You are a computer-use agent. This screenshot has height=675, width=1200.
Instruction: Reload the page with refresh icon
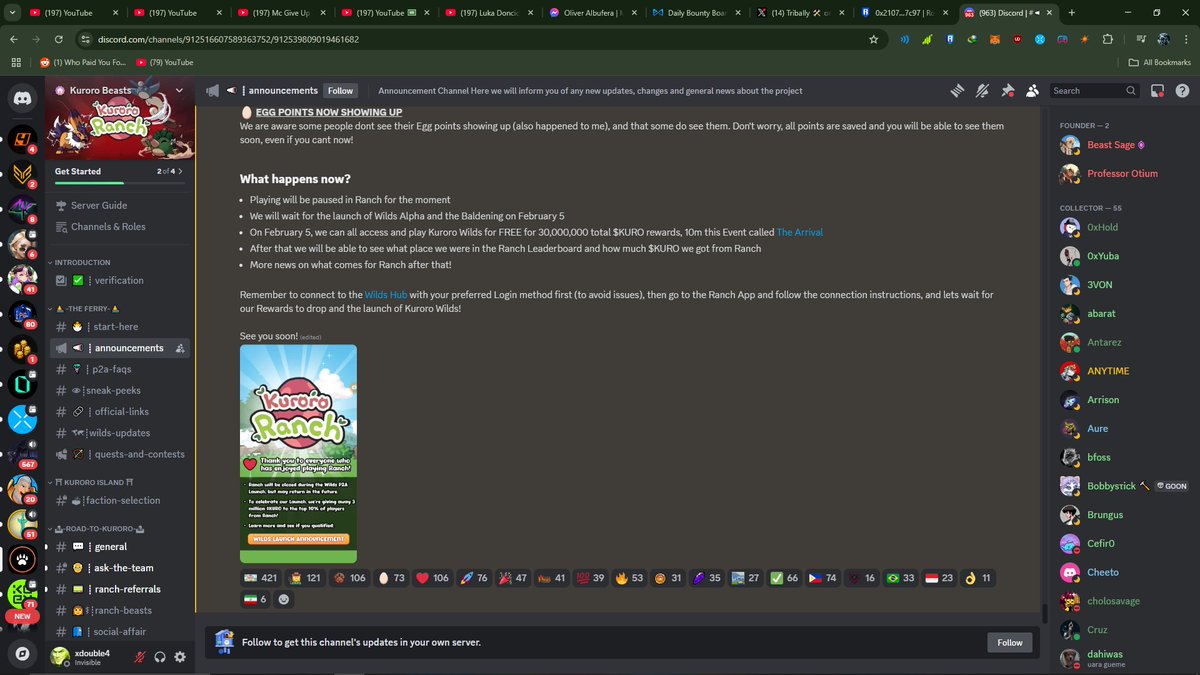coord(59,39)
